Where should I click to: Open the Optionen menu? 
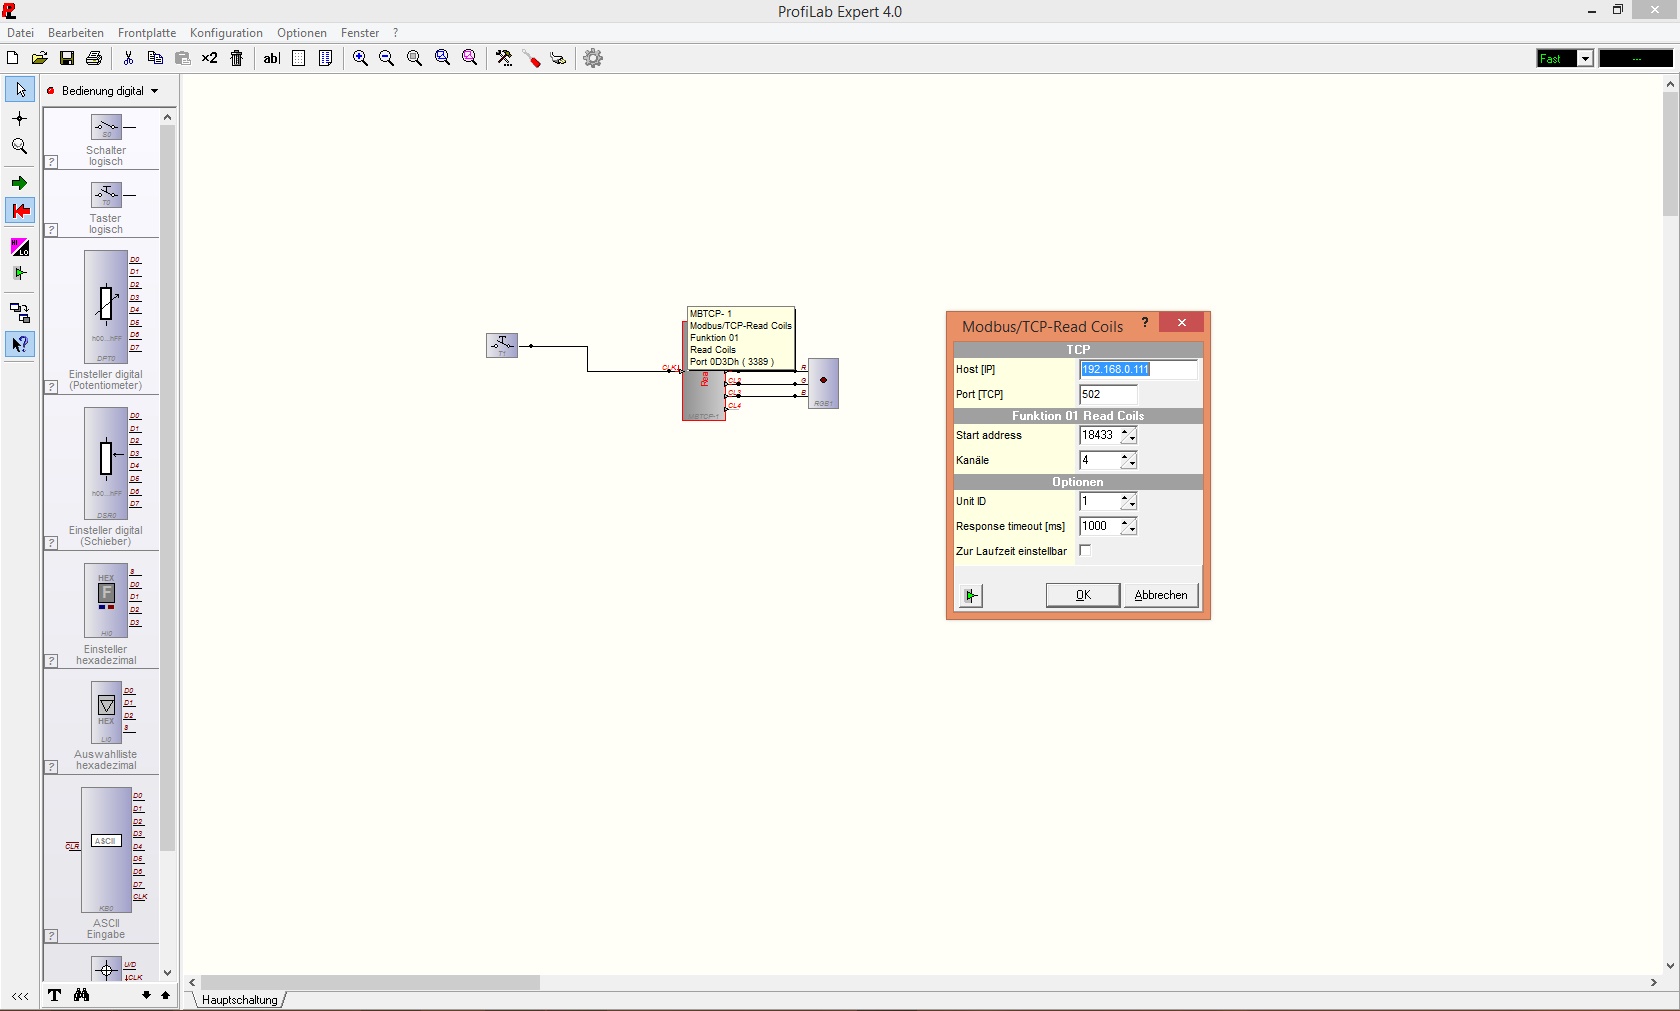tap(302, 33)
